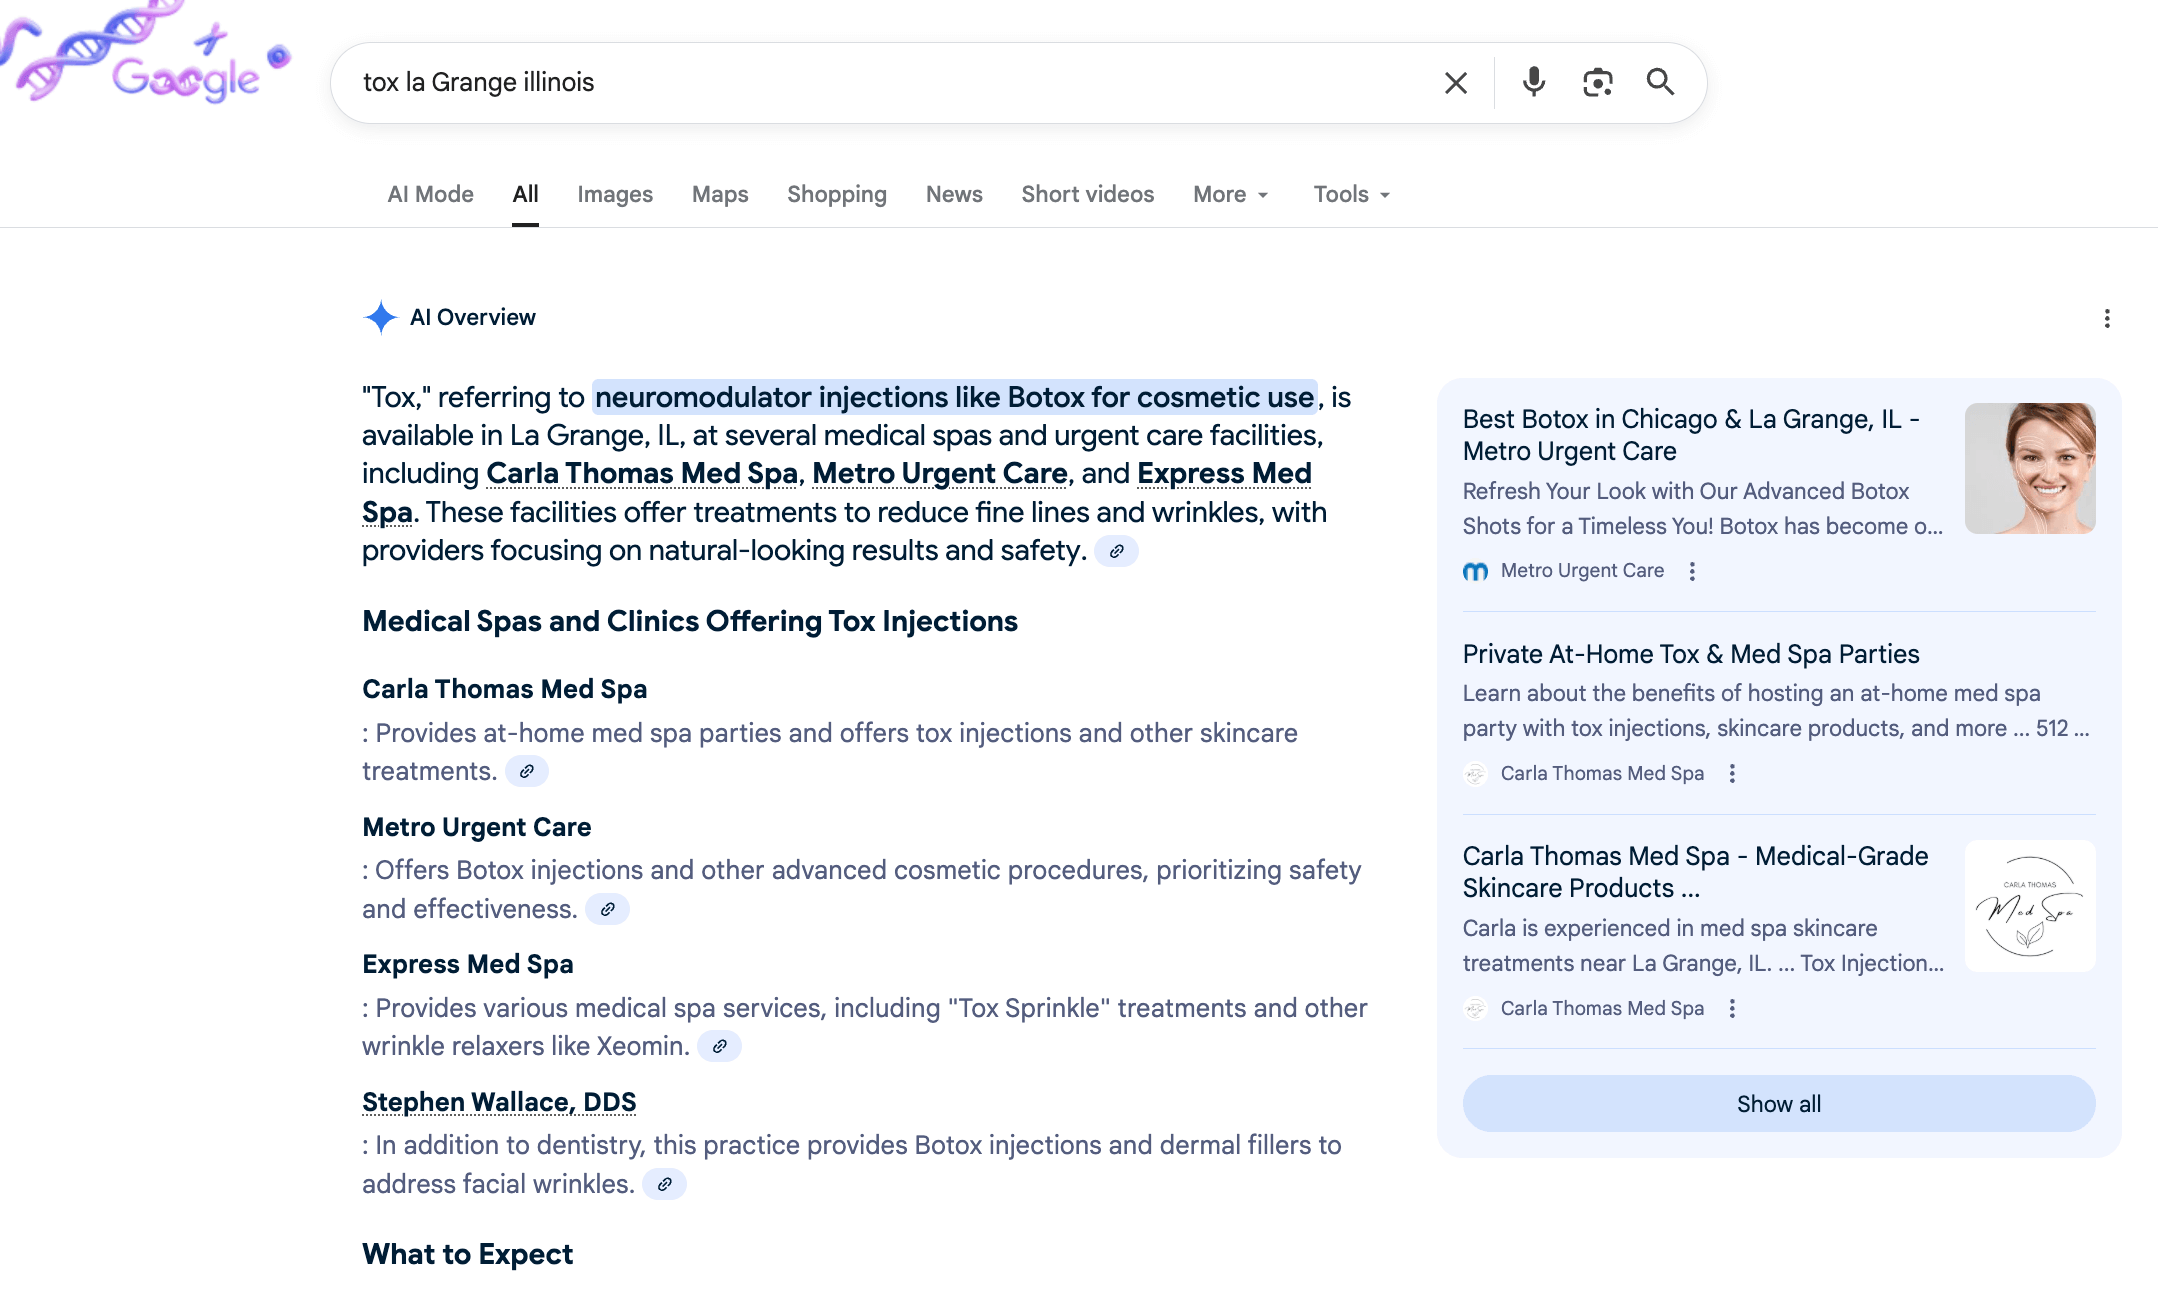Viewport: 2158px width, 1298px height.
Task: Expand the More dropdown
Action: [1231, 194]
